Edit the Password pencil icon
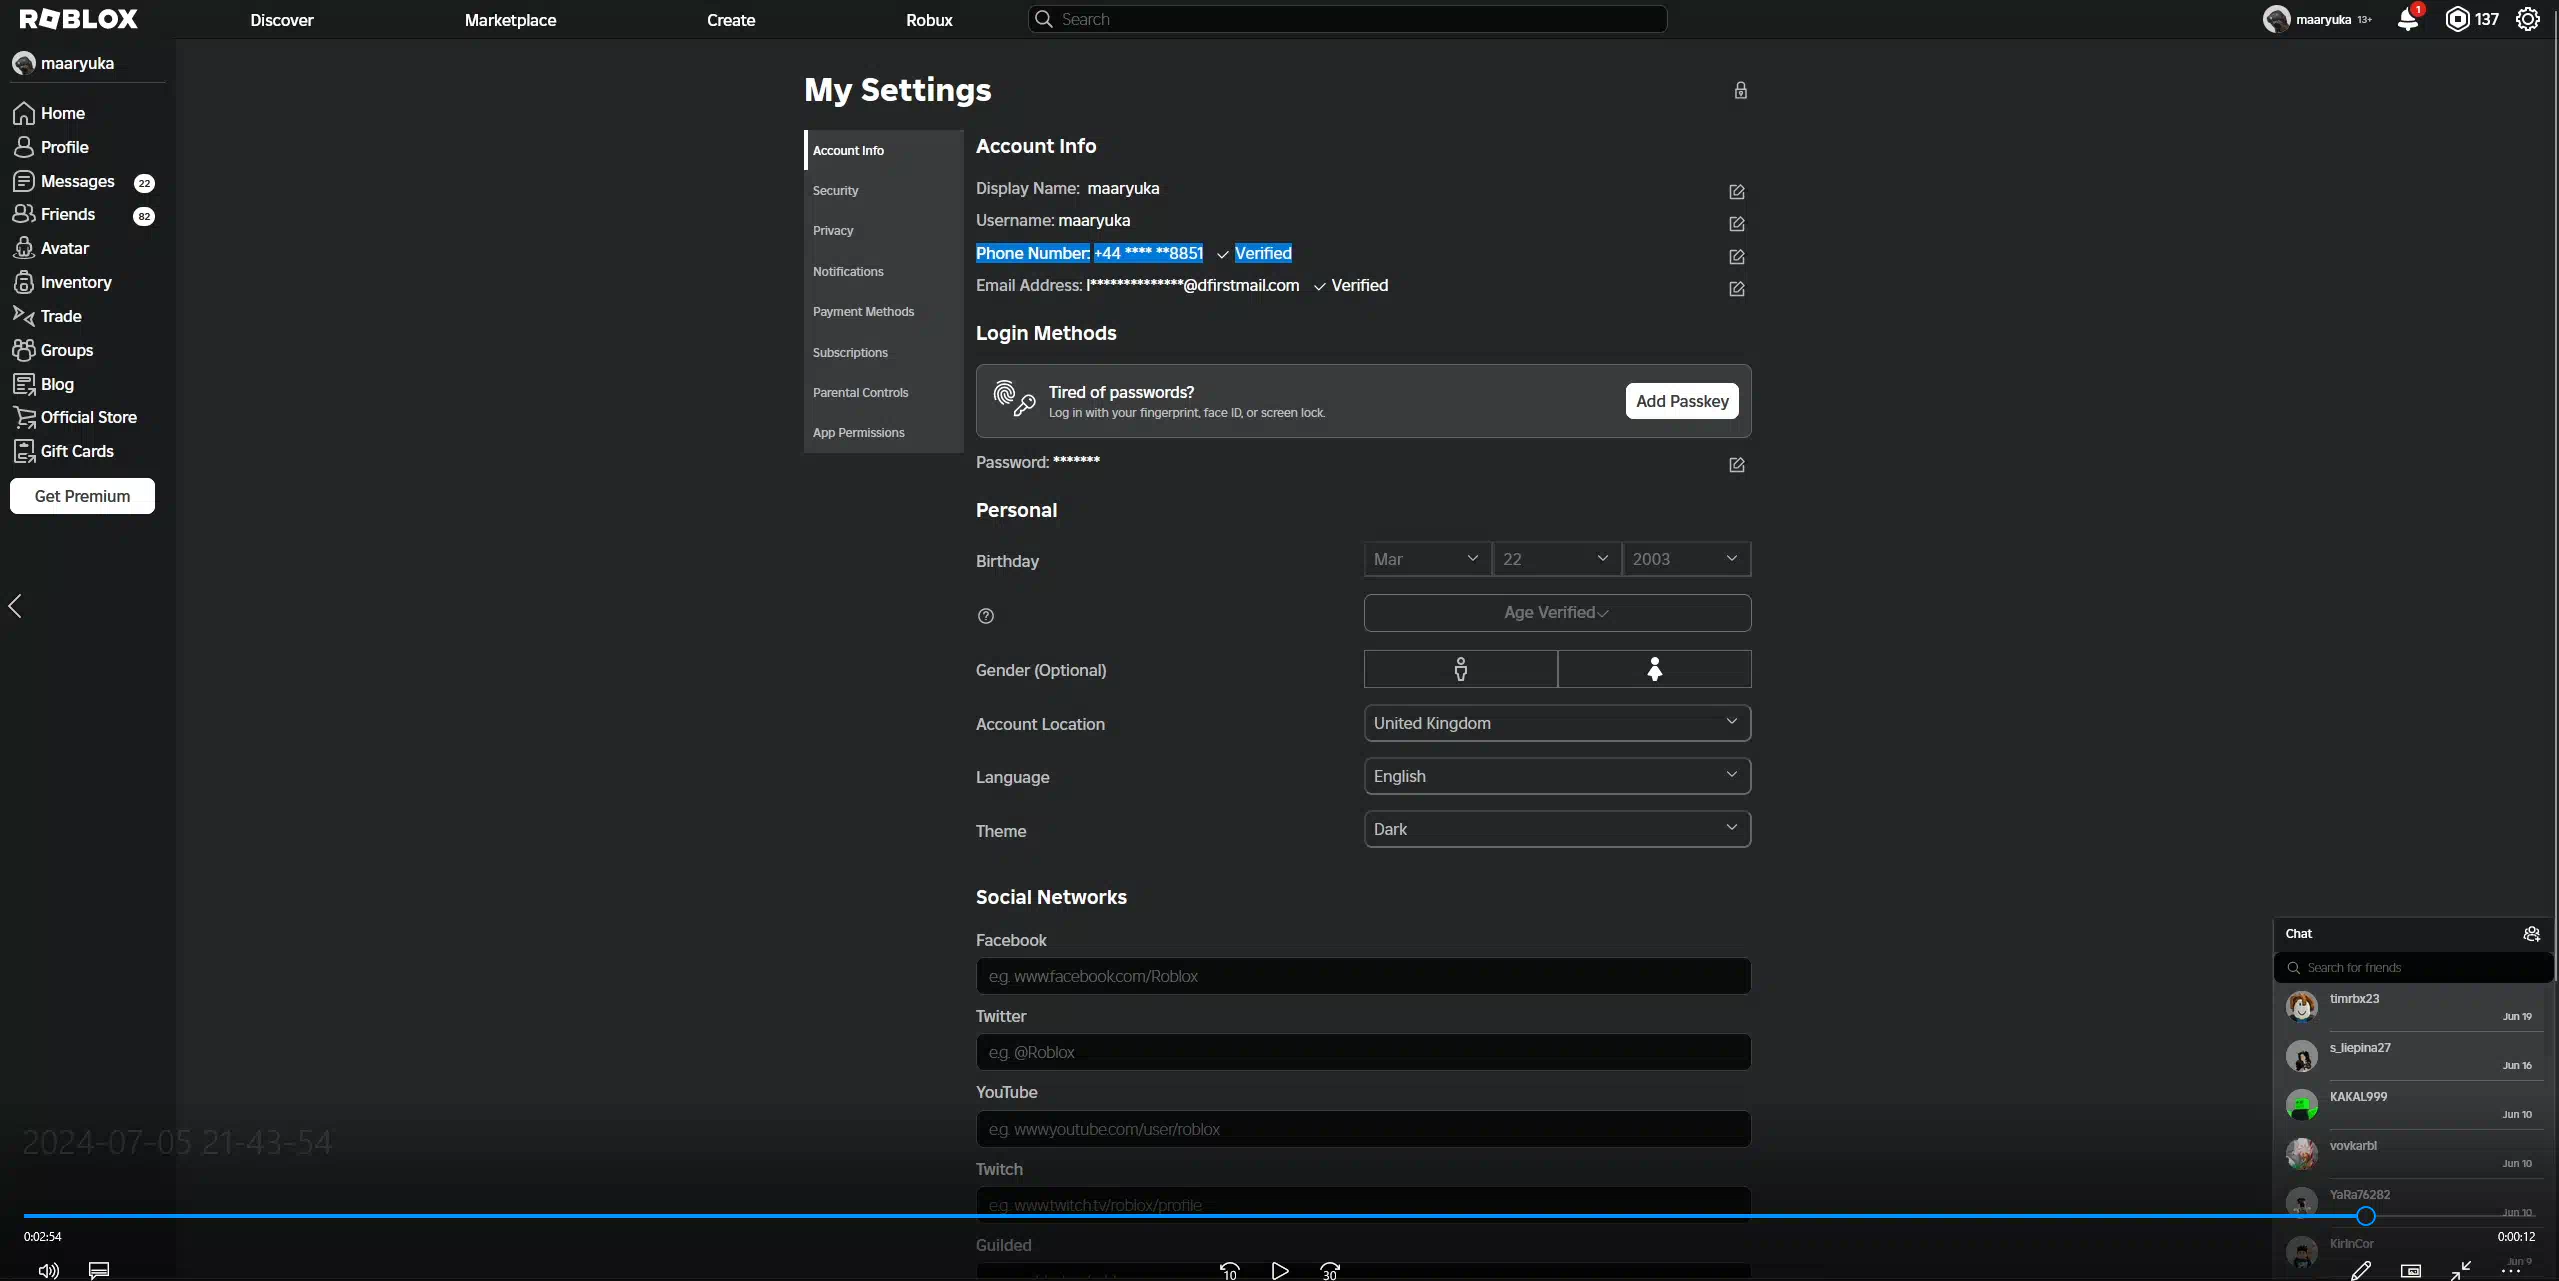This screenshot has height=1281, width=2559. click(x=1737, y=465)
